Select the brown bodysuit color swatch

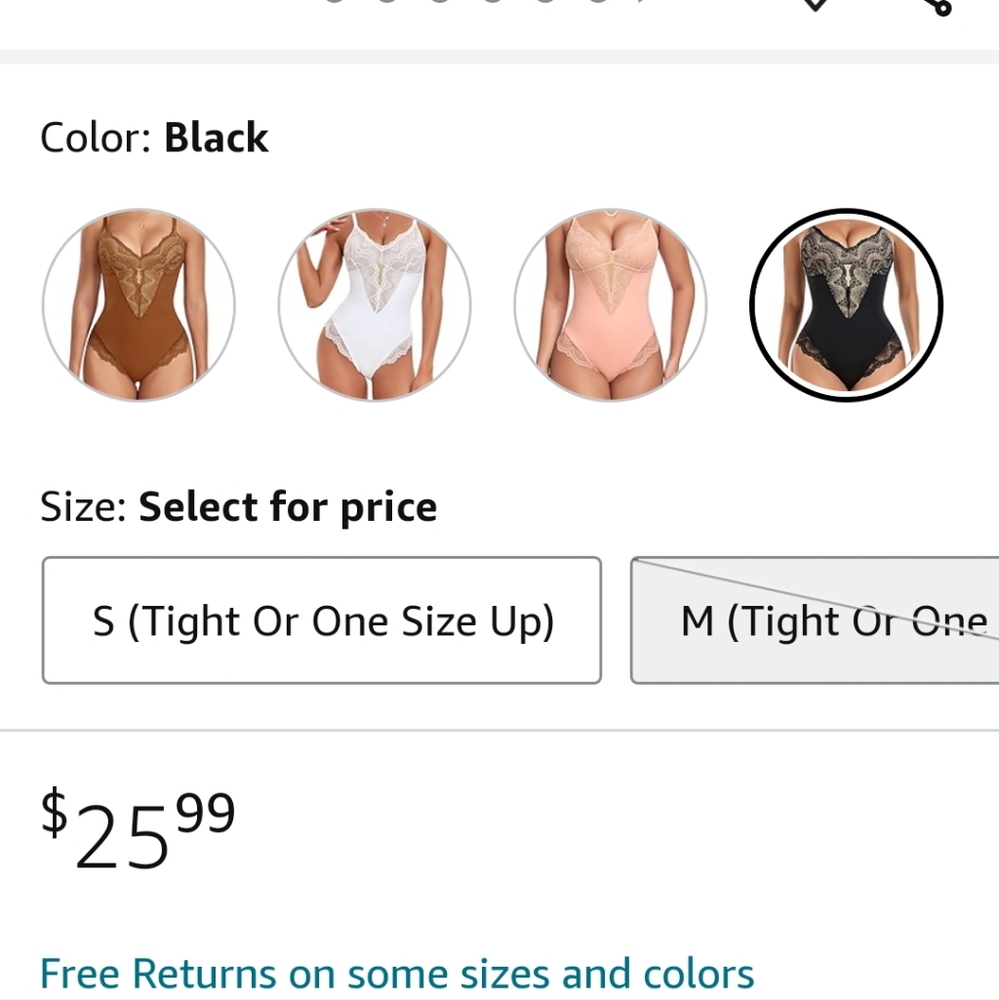(x=138, y=305)
